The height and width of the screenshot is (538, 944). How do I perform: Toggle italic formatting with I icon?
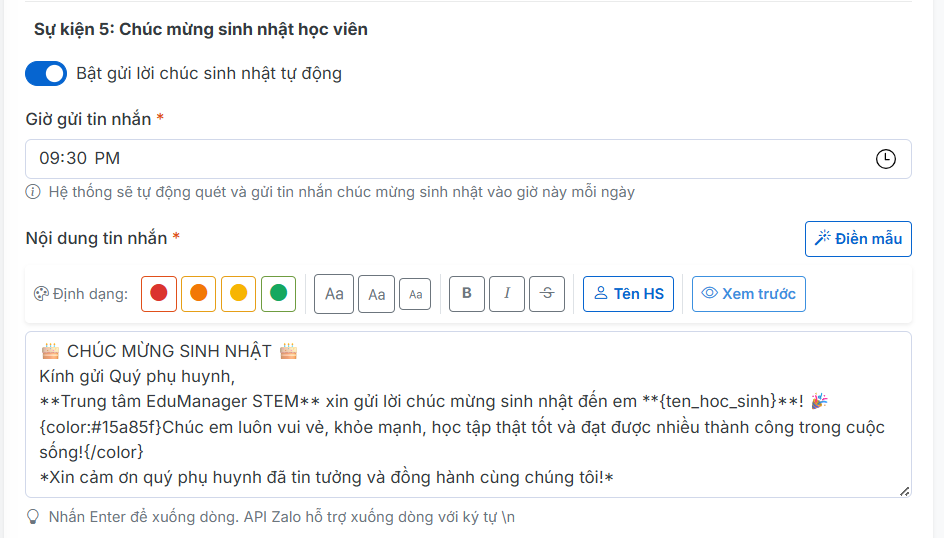click(507, 294)
